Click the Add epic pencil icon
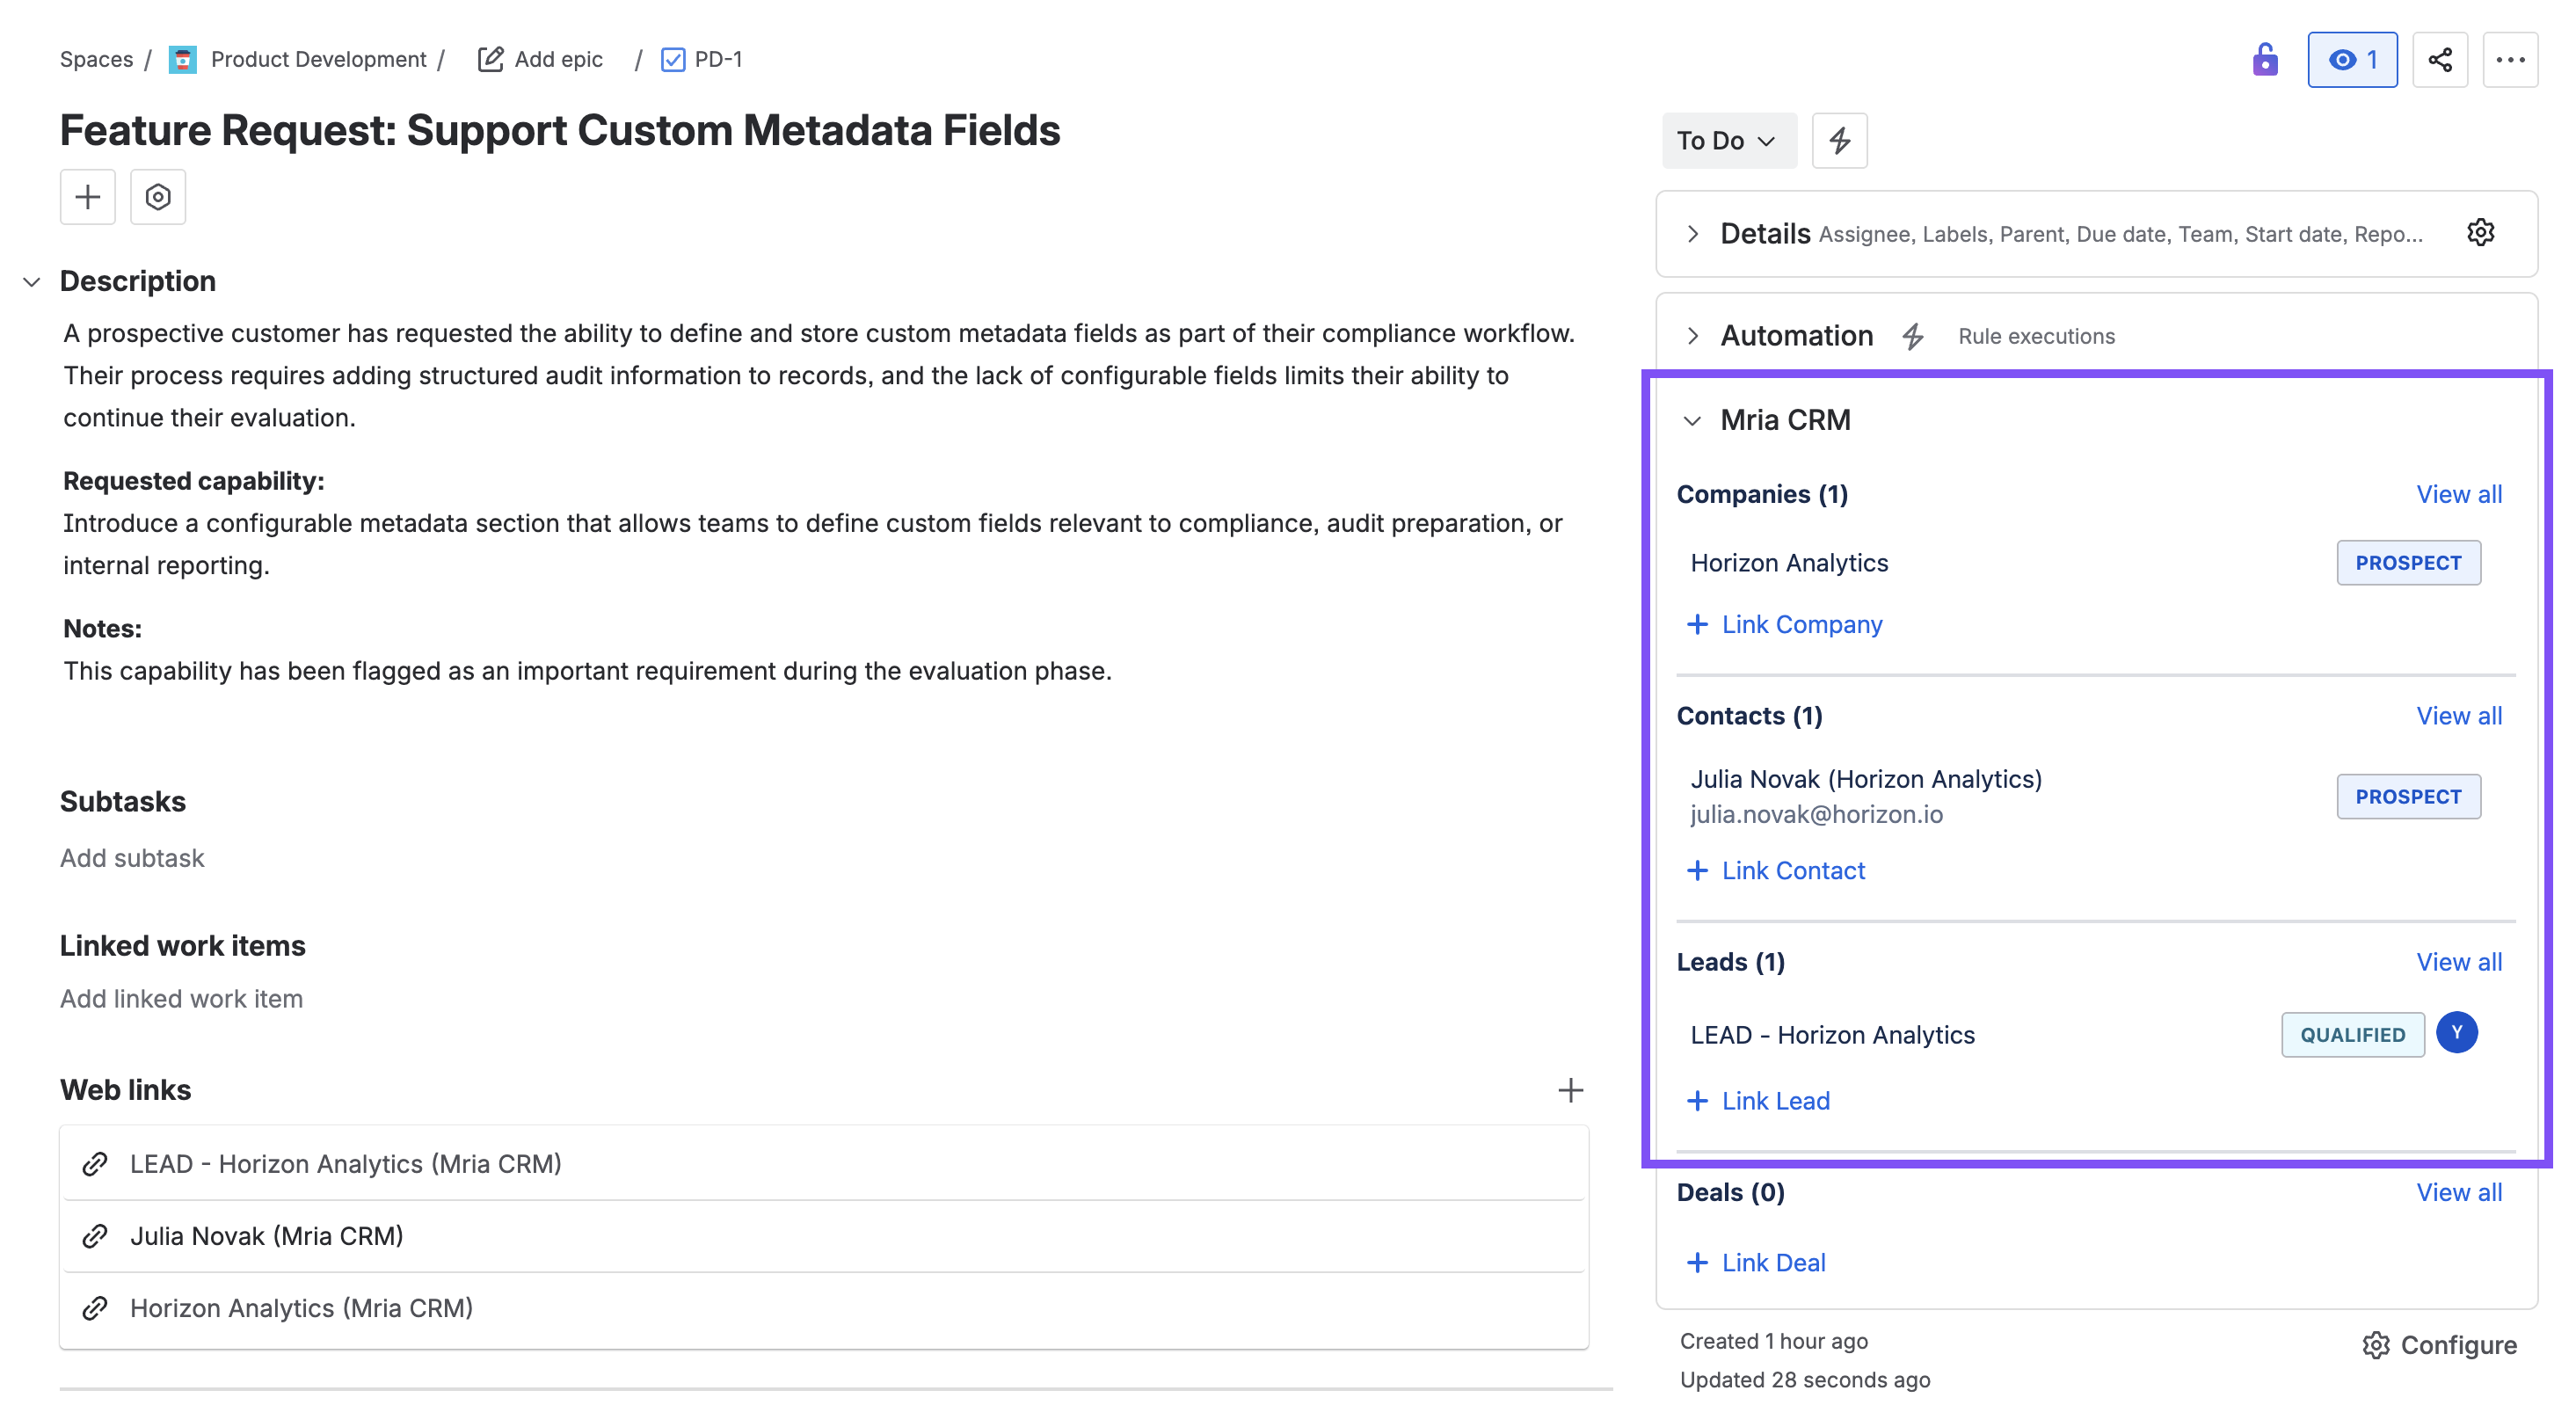This screenshot has width=2576, height=1405. [490, 60]
